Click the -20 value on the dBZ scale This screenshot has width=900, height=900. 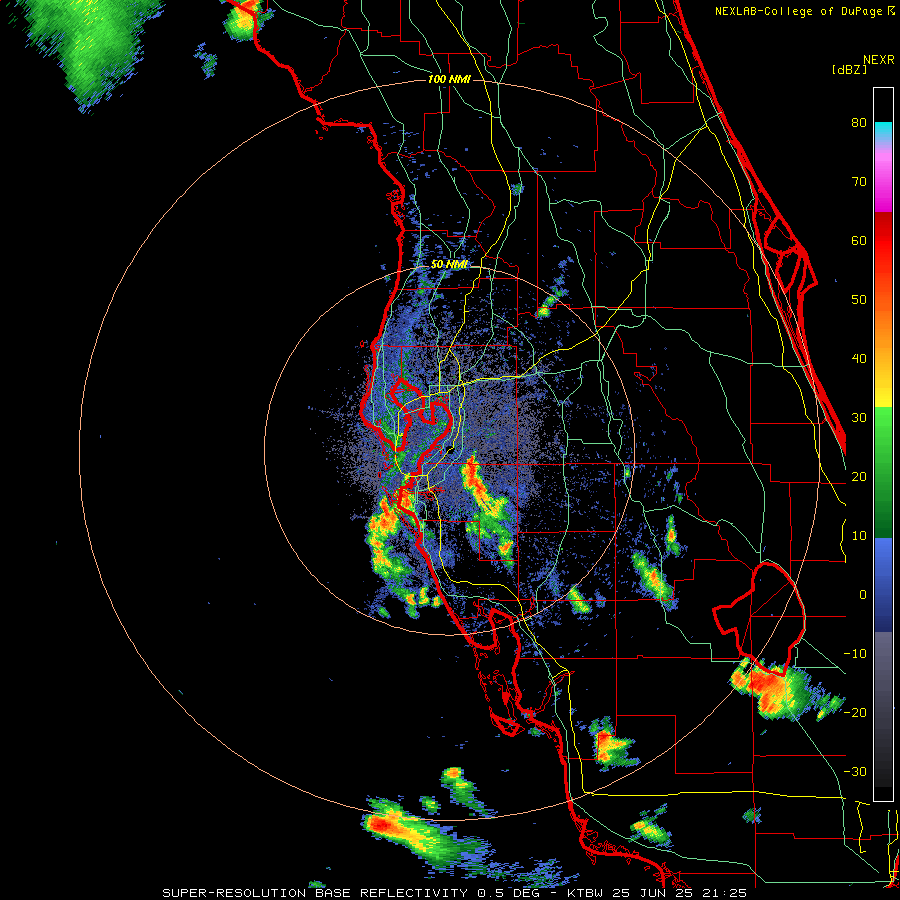coord(855,712)
